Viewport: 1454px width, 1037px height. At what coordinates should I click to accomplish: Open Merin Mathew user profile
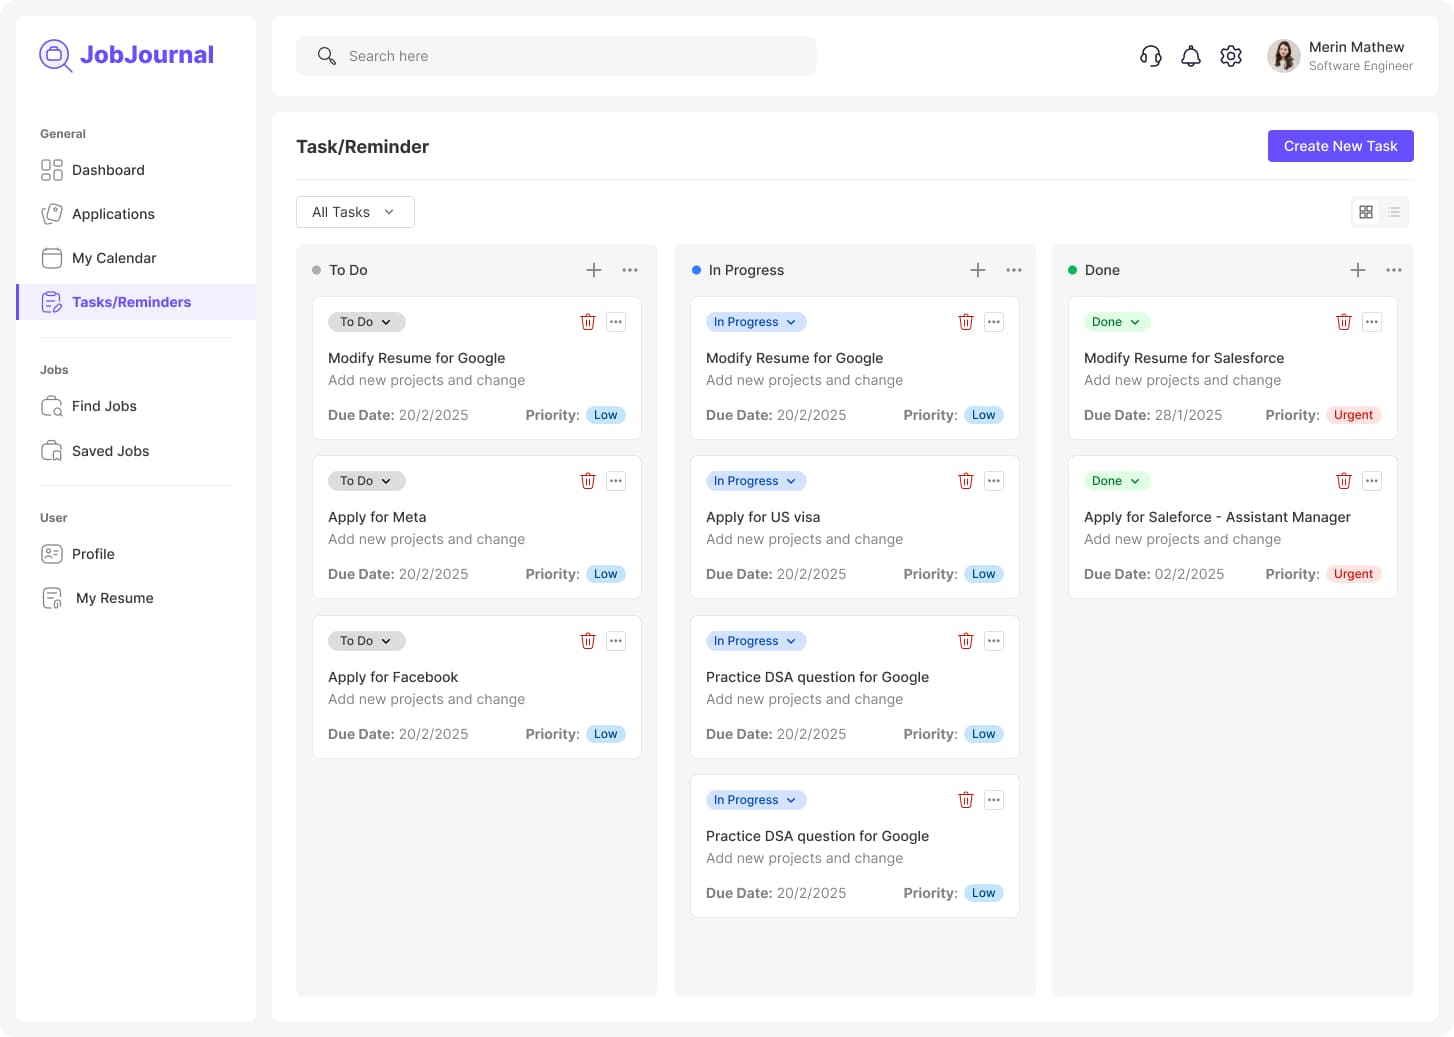point(1340,56)
